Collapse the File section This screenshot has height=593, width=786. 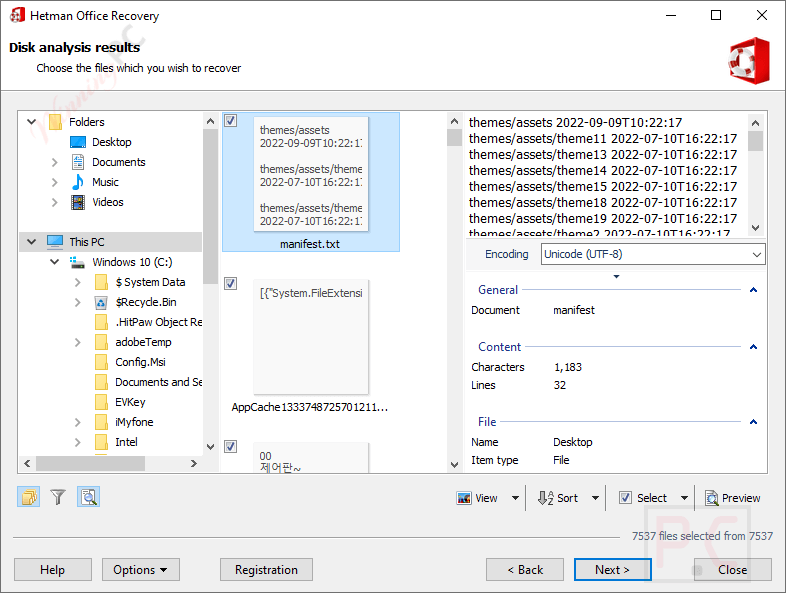(753, 422)
